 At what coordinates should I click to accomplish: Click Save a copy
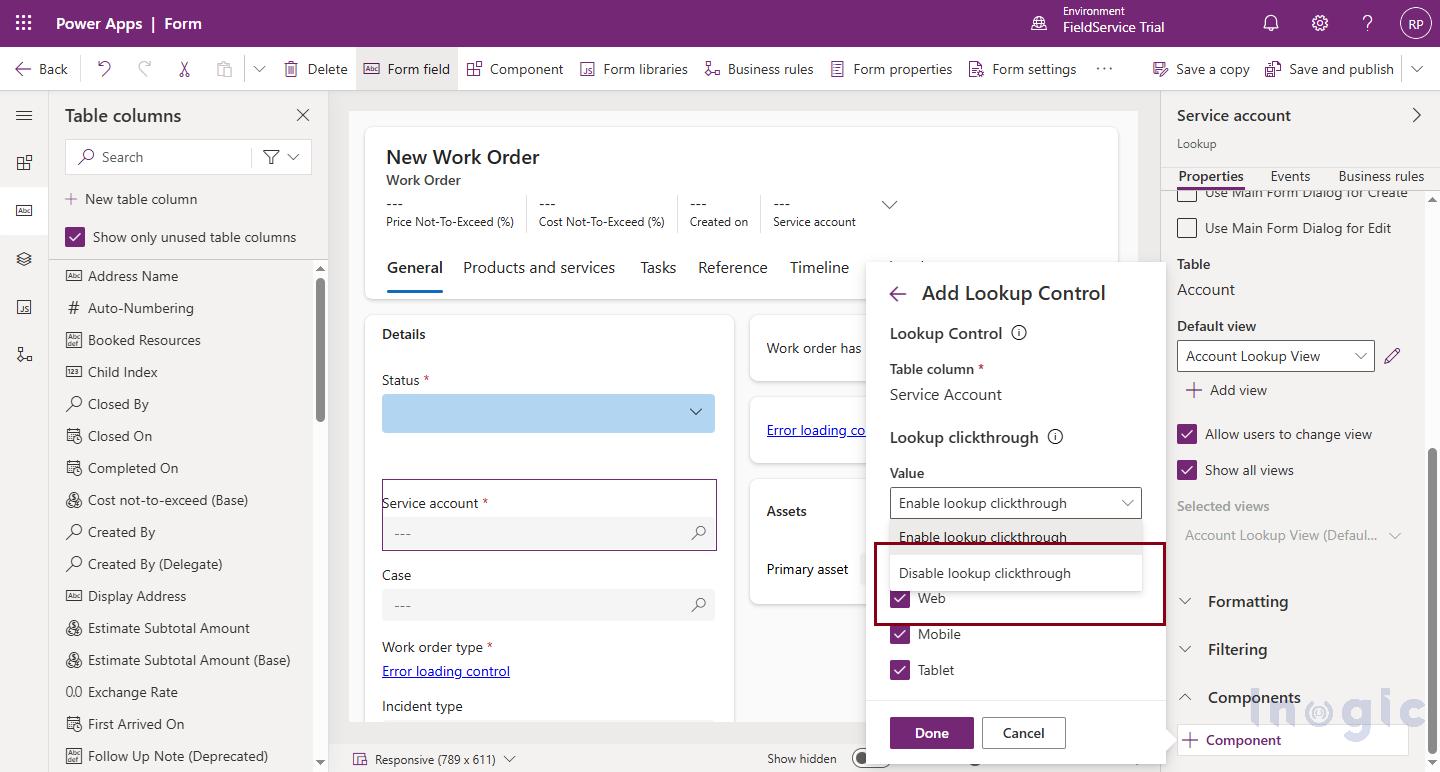pos(1201,69)
